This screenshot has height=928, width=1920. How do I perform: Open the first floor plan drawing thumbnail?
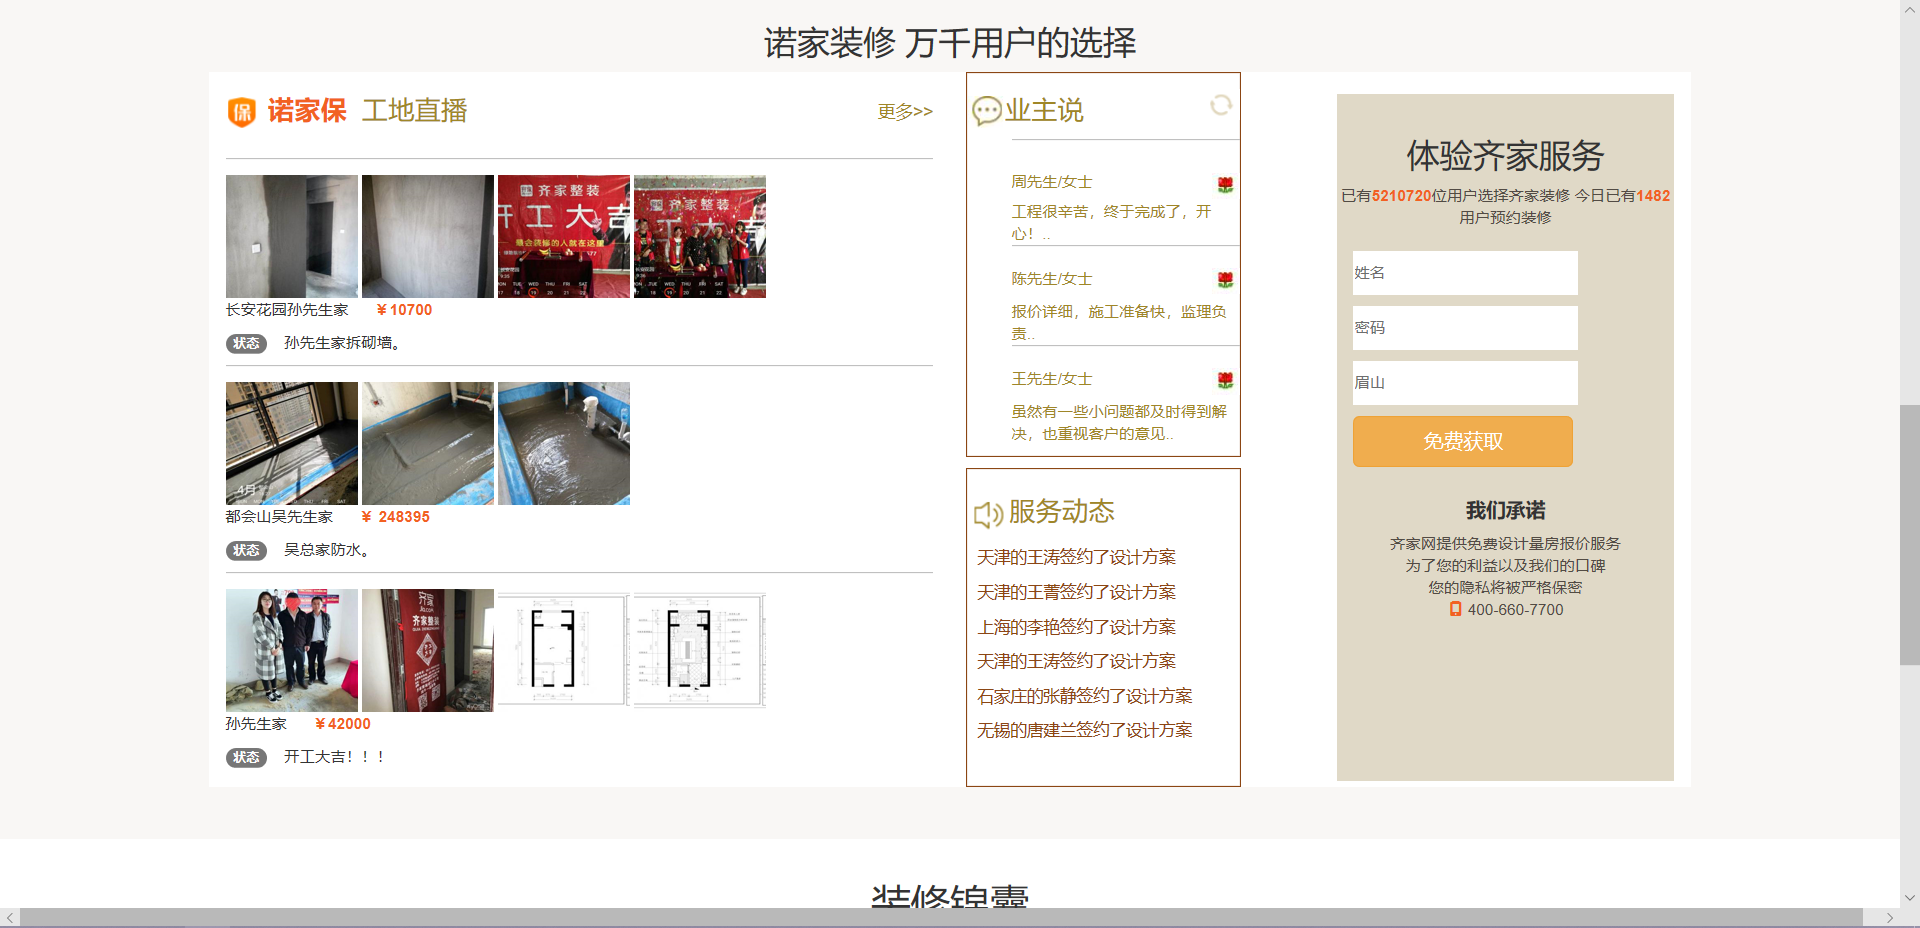point(564,650)
